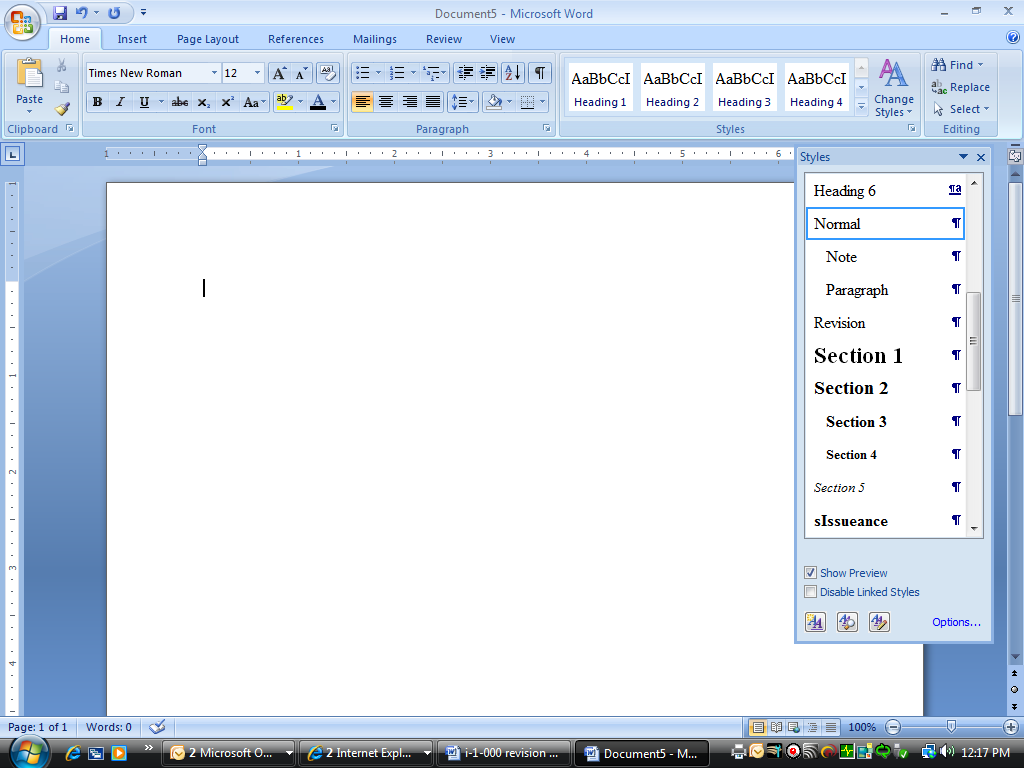The image size is (1024, 768).
Task: Toggle Show/Hide paragraph marks icon
Action: 540,73
